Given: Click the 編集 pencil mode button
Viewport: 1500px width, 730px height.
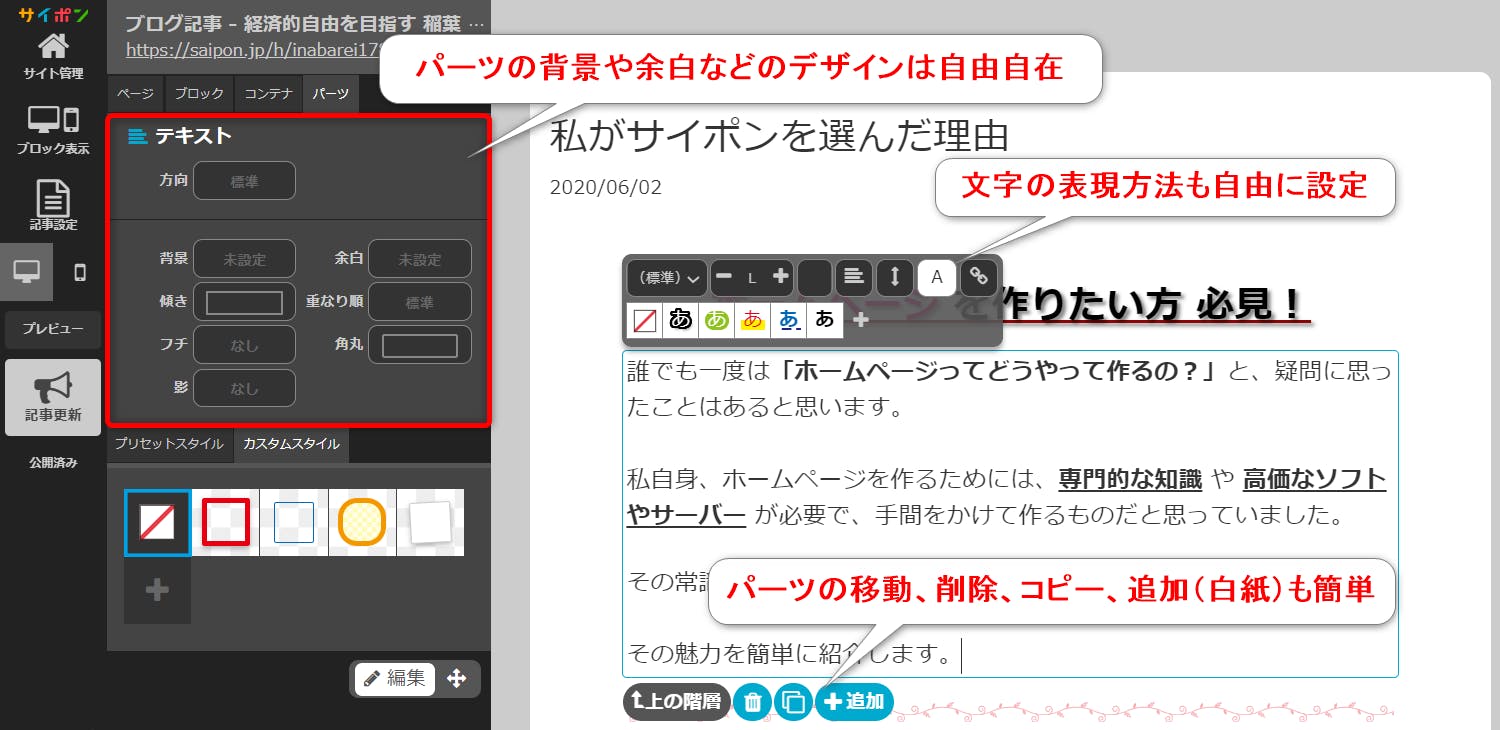Looking at the screenshot, I should (x=394, y=678).
